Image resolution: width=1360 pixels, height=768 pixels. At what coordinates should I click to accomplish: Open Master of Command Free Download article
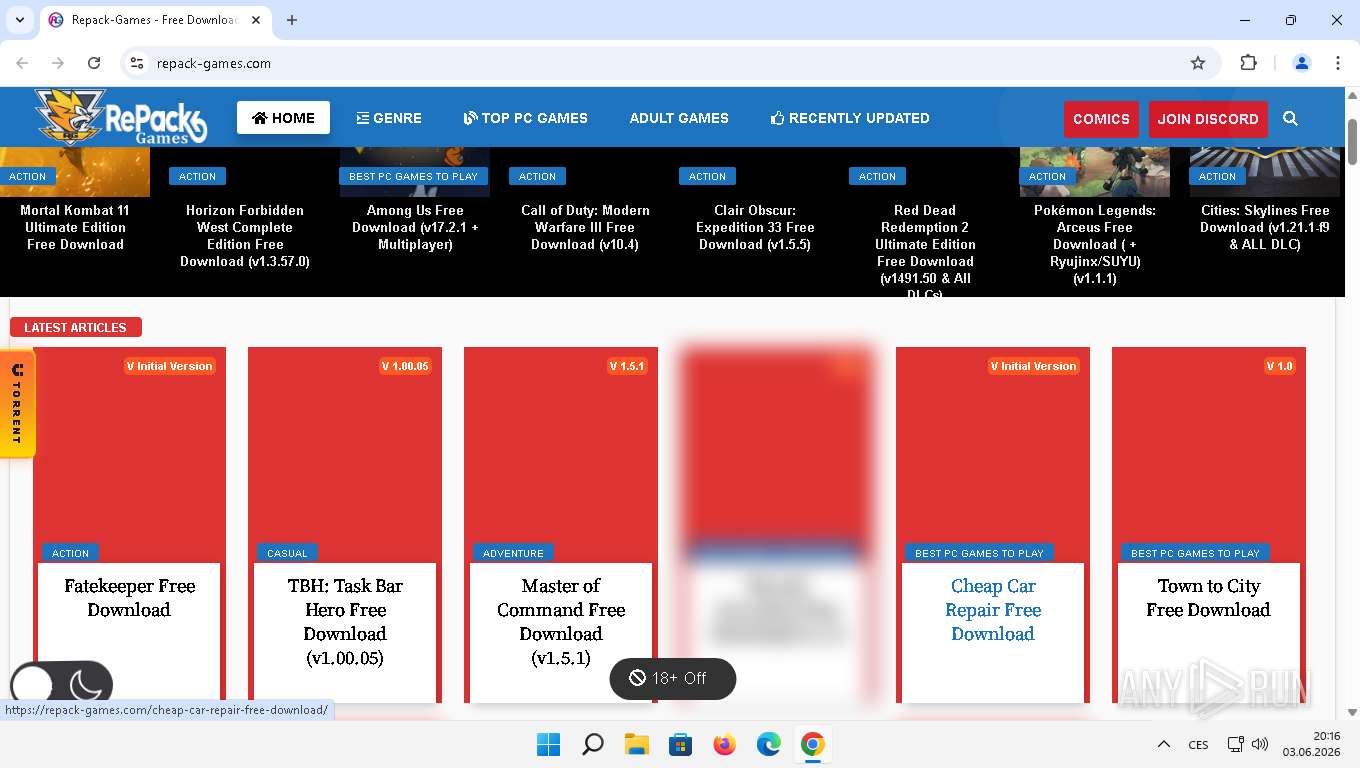click(x=561, y=622)
